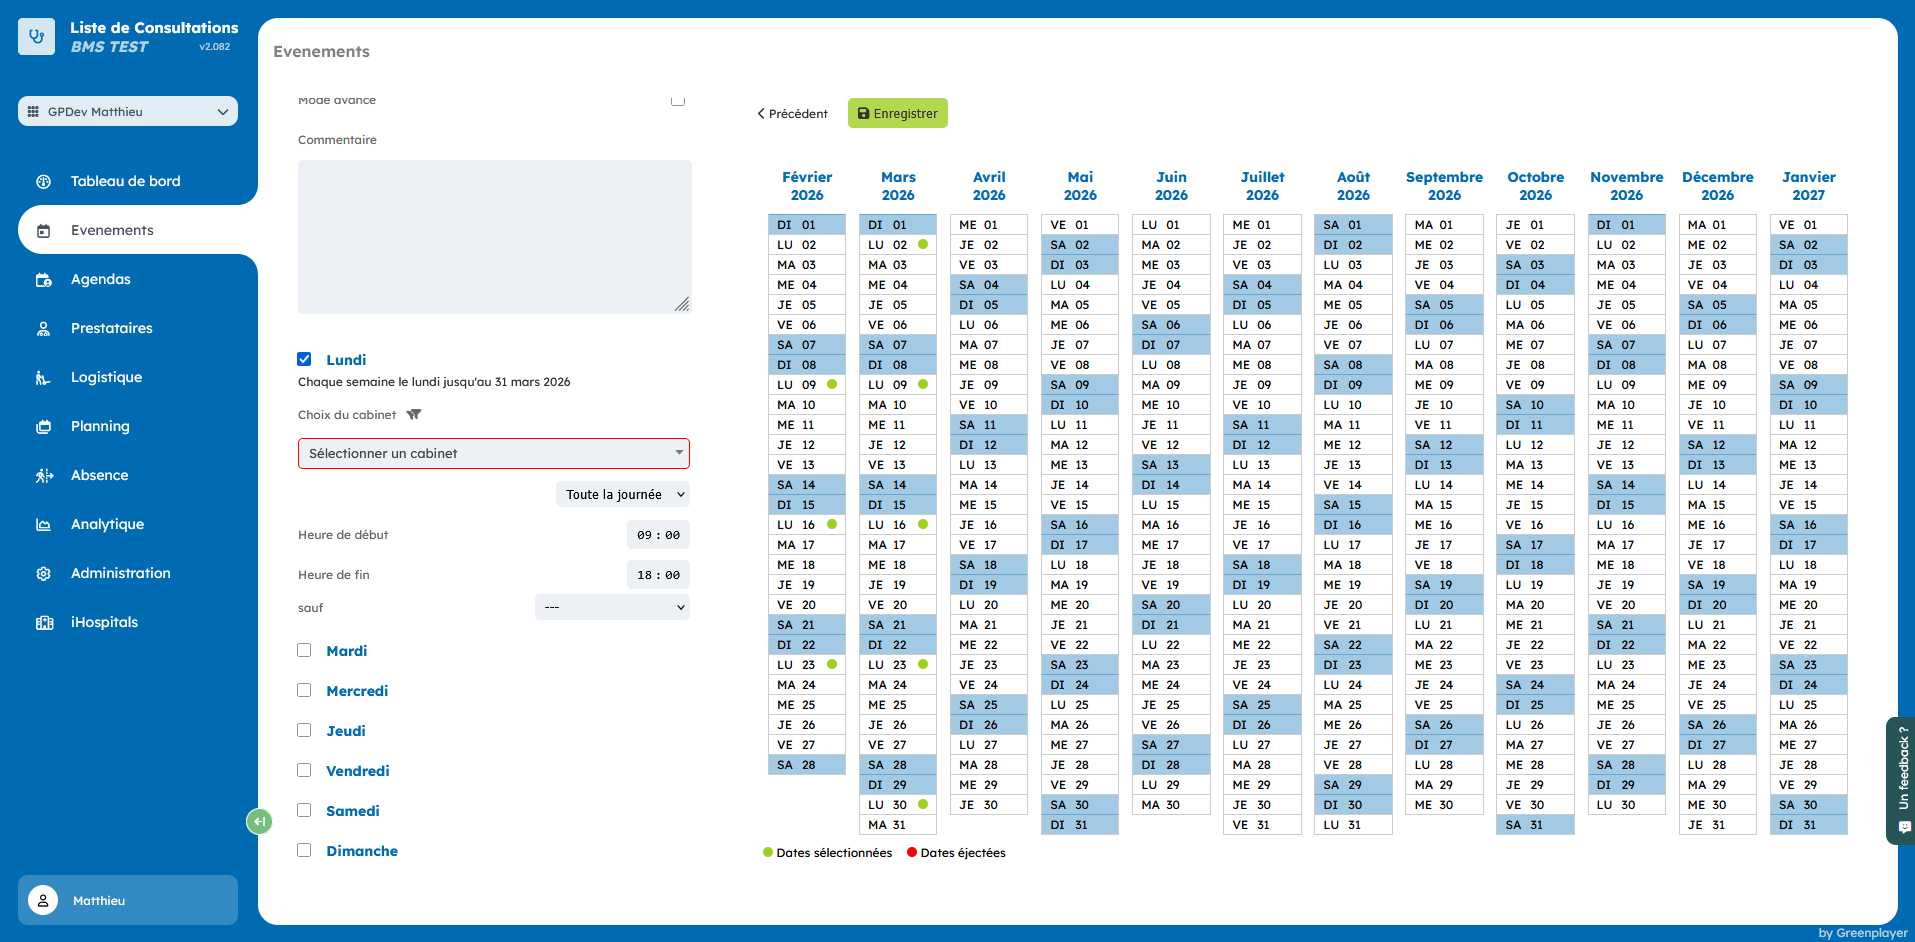The height and width of the screenshot is (942, 1915).
Task: Enable the Mardi checkbox
Action: pos(304,650)
